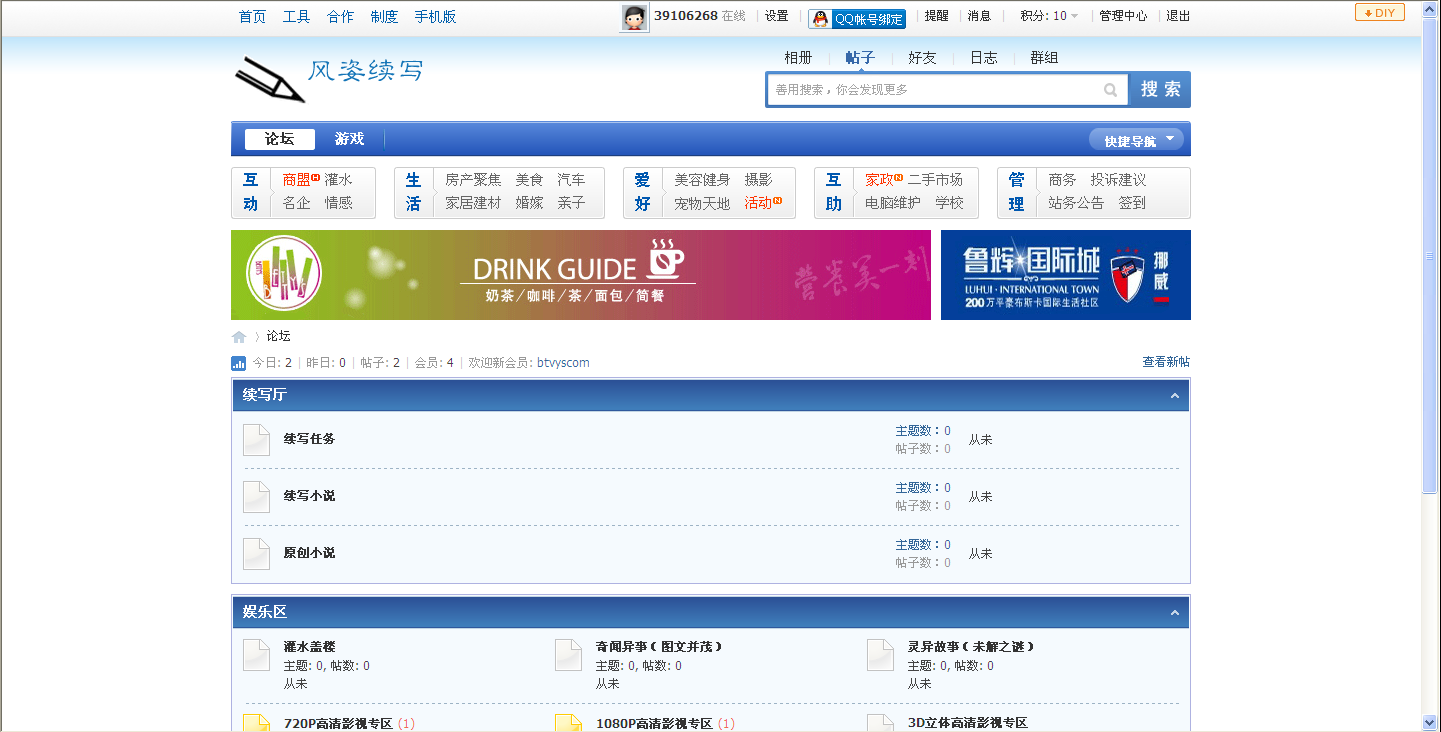Click the 灌水盖楼 forum document icon
Screen dimensions: 1441x732
[257, 656]
